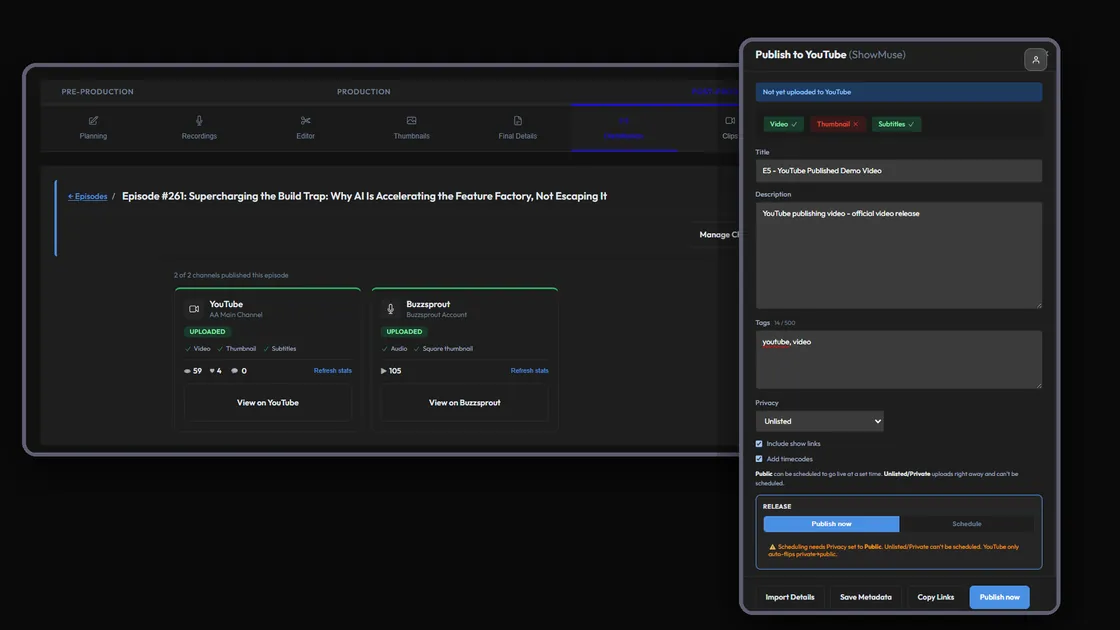Select Publish now release option
1120x630 pixels.
(x=831, y=524)
